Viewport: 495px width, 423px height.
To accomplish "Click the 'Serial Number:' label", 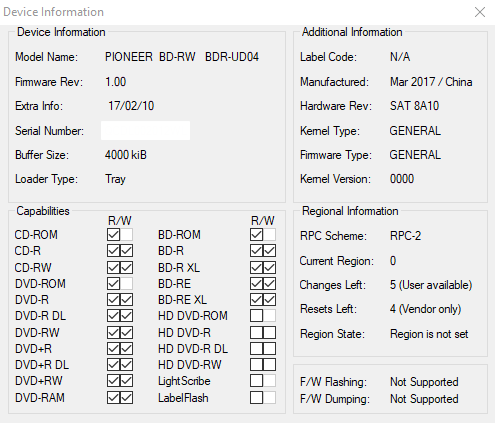I will pyautogui.click(x=49, y=131).
